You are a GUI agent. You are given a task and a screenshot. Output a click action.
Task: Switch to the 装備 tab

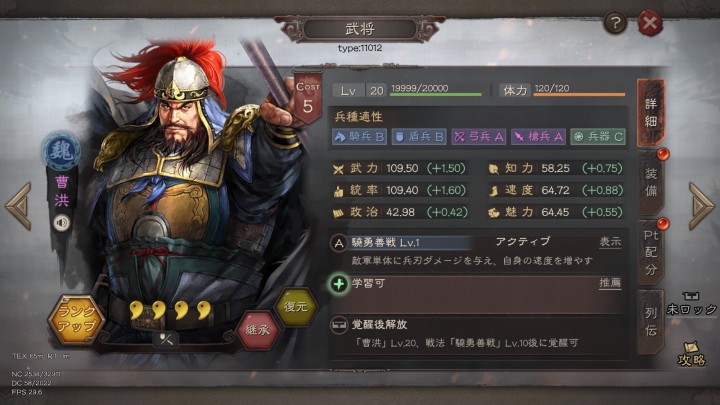pyautogui.click(x=651, y=182)
